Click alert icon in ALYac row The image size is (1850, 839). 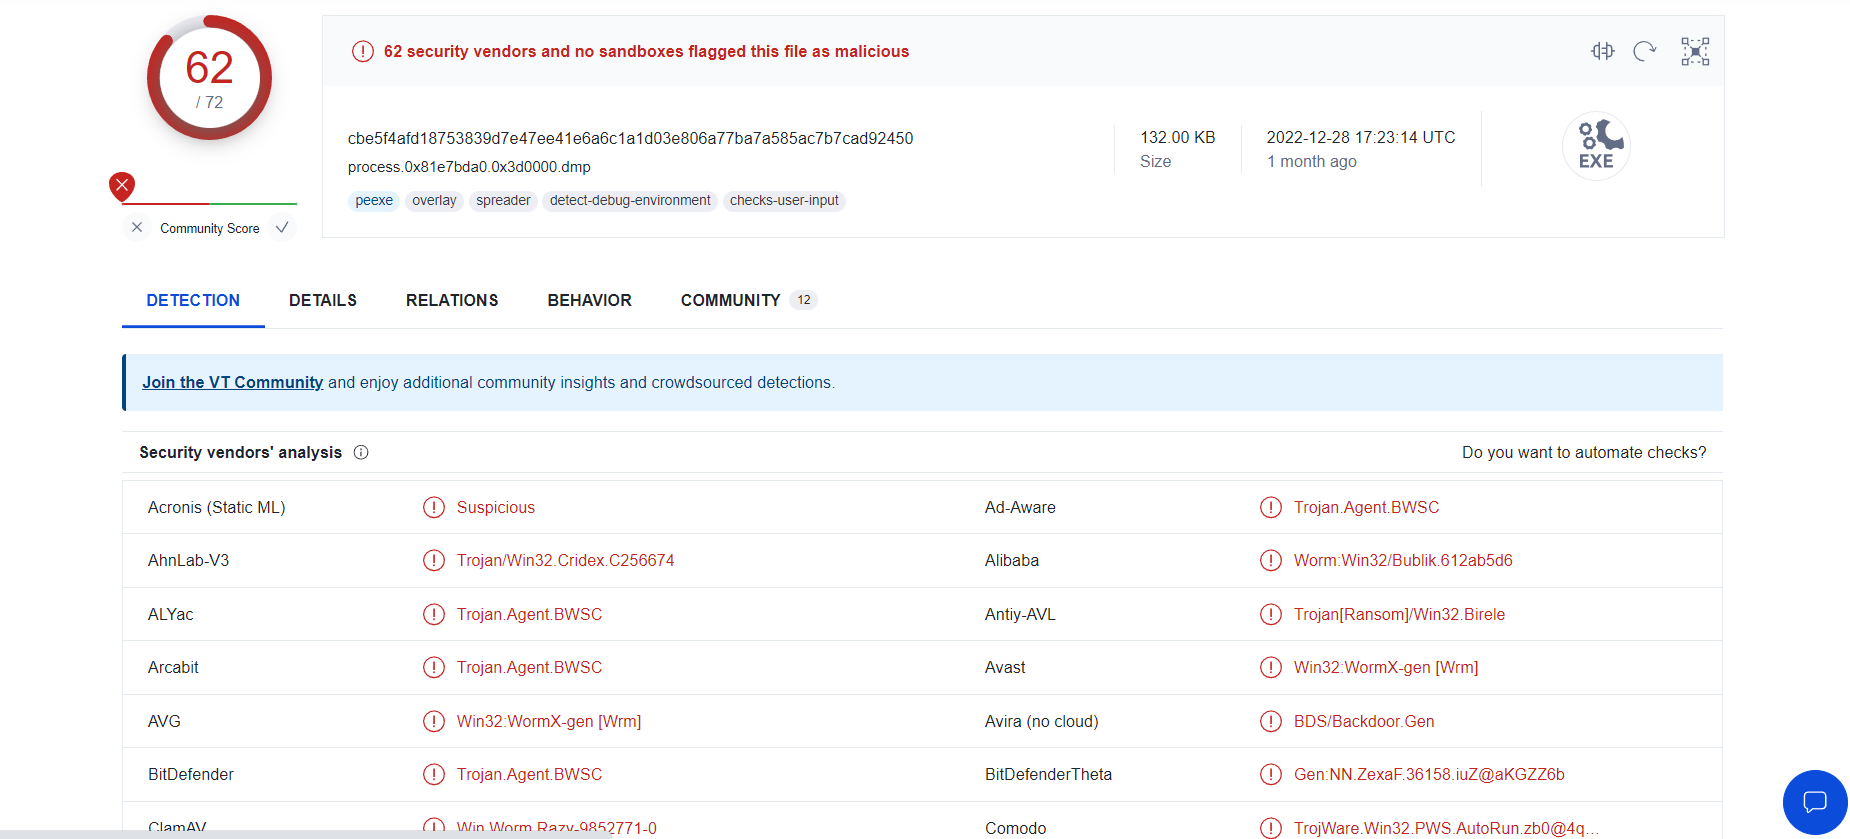(434, 614)
